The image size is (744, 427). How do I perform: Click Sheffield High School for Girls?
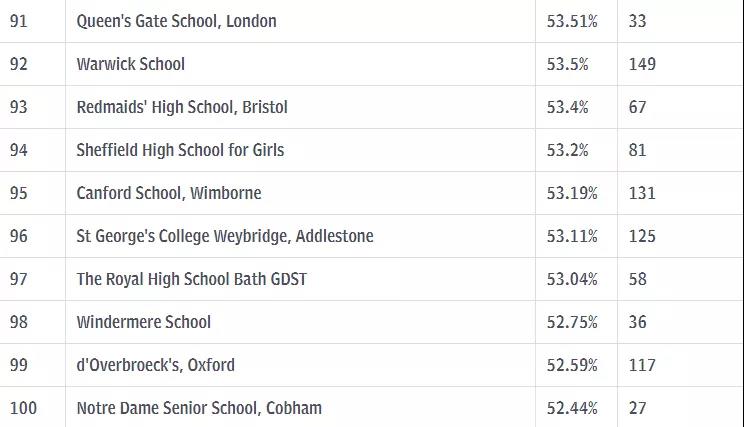coord(180,150)
